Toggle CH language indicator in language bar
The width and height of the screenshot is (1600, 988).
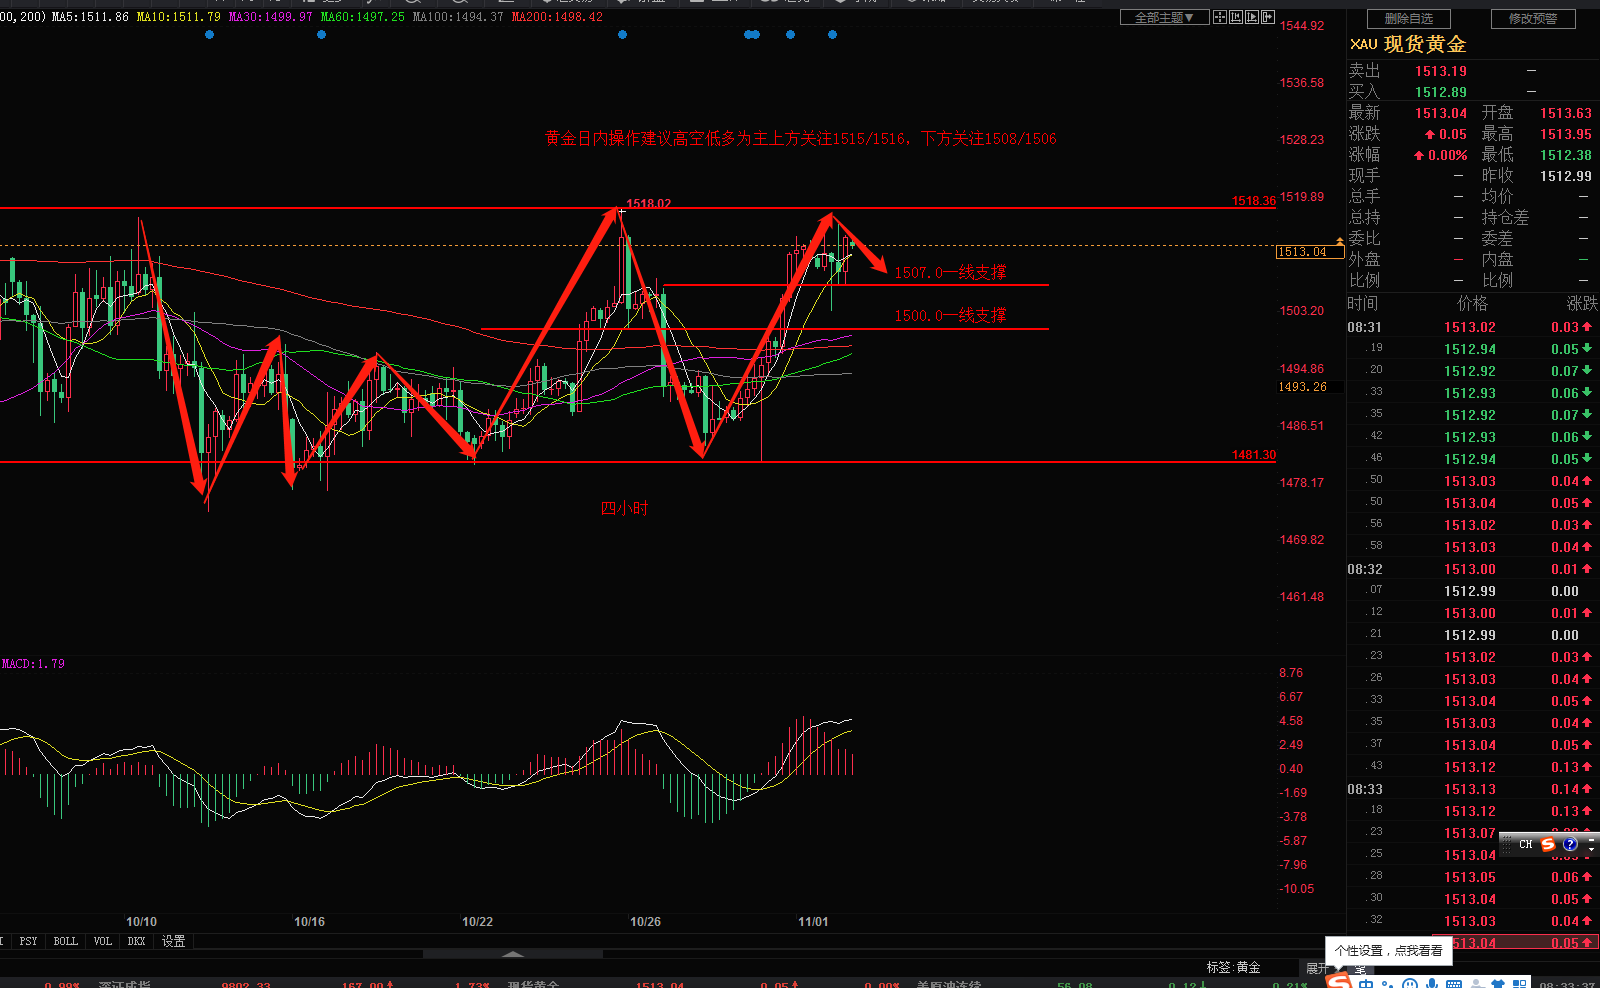(x=1526, y=844)
